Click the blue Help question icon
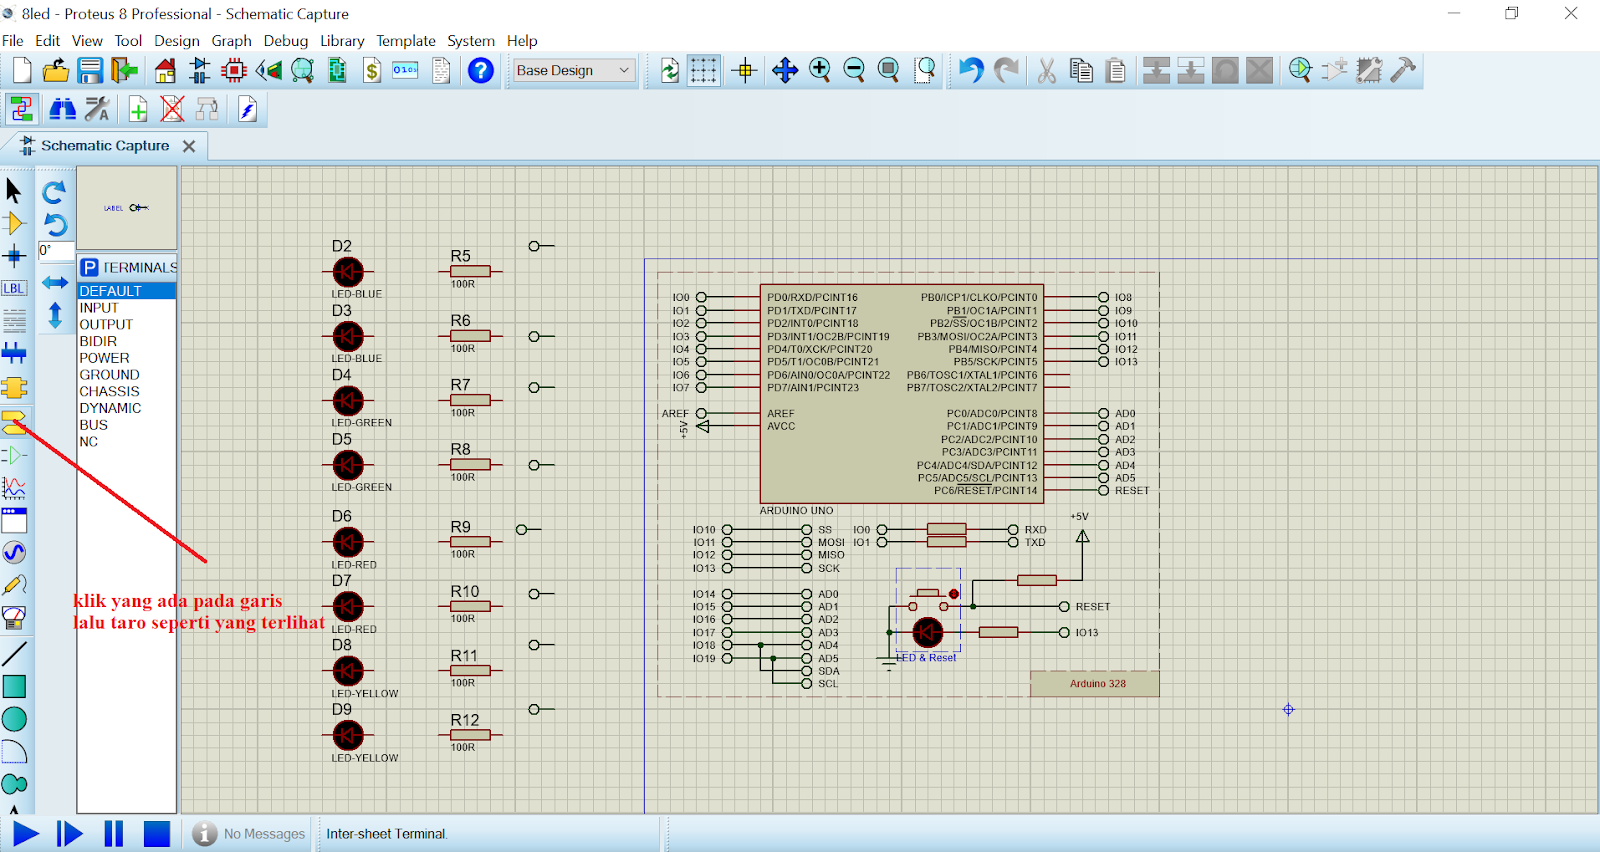This screenshot has width=1600, height=852. click(x=481, y=70)
